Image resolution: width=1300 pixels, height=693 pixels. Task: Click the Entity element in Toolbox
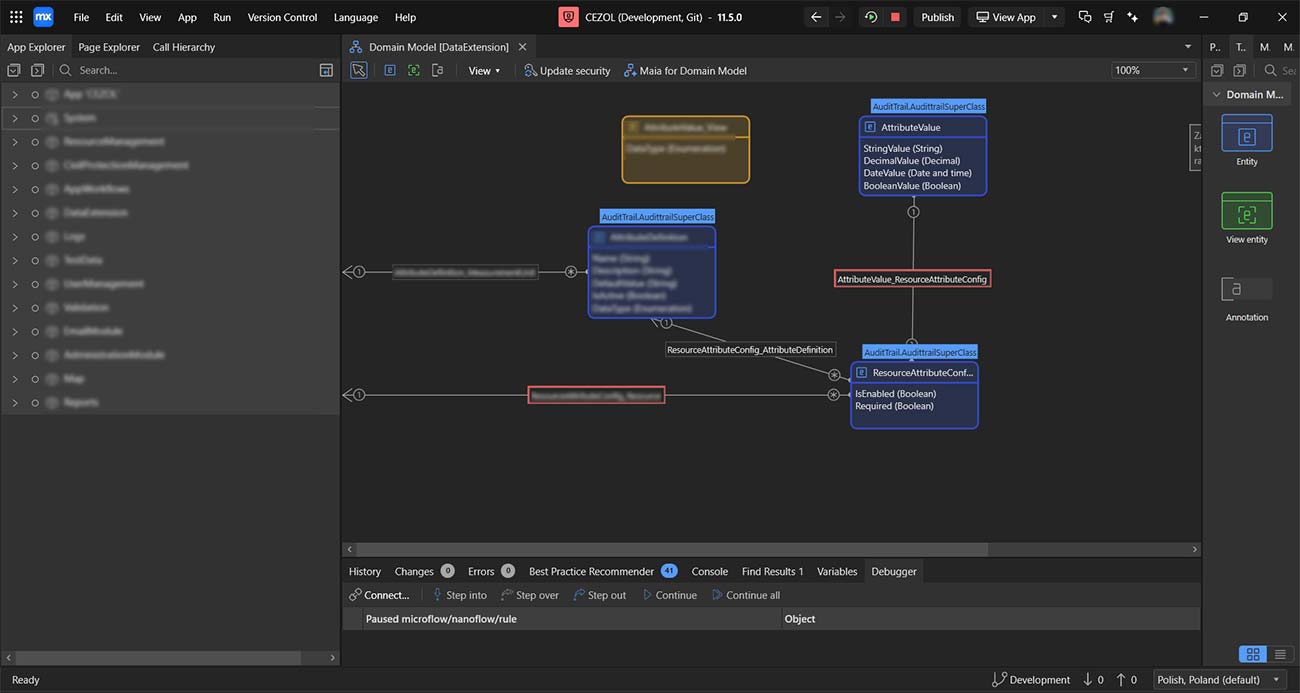(1246, 139)
